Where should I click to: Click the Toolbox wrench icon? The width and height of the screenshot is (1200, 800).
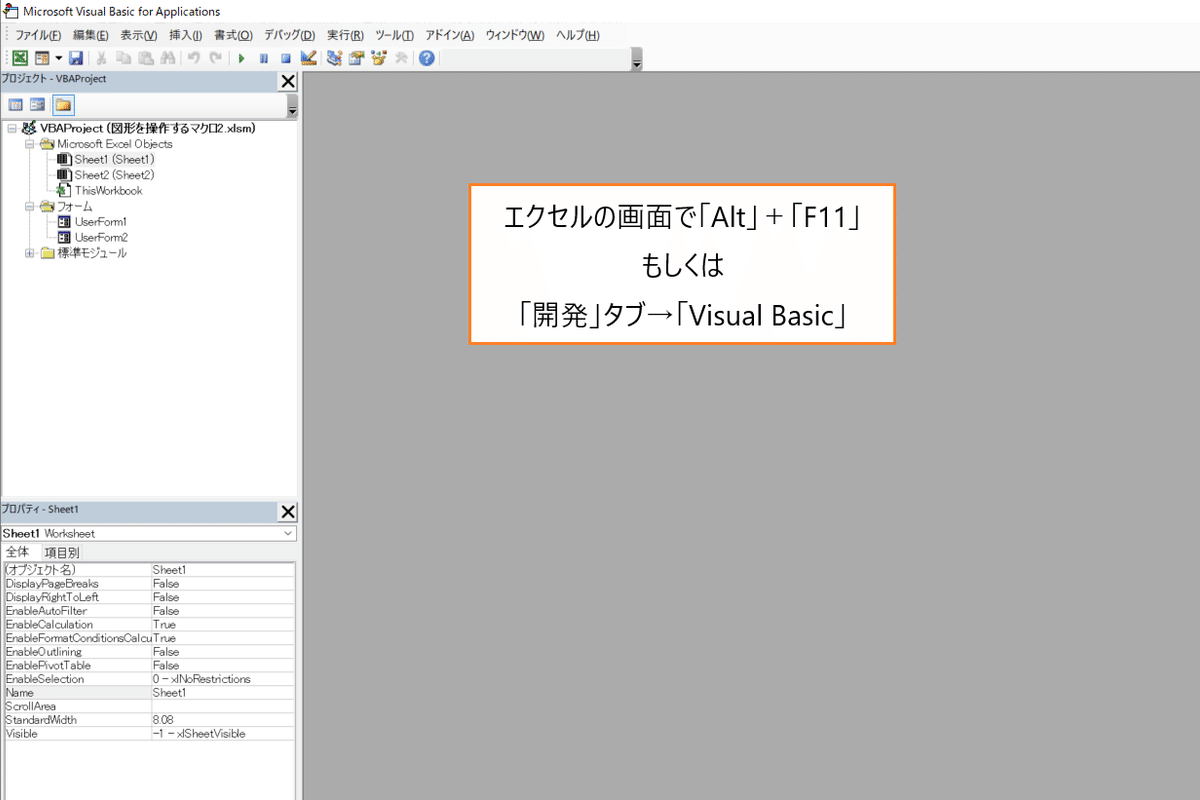click(401, 58)
